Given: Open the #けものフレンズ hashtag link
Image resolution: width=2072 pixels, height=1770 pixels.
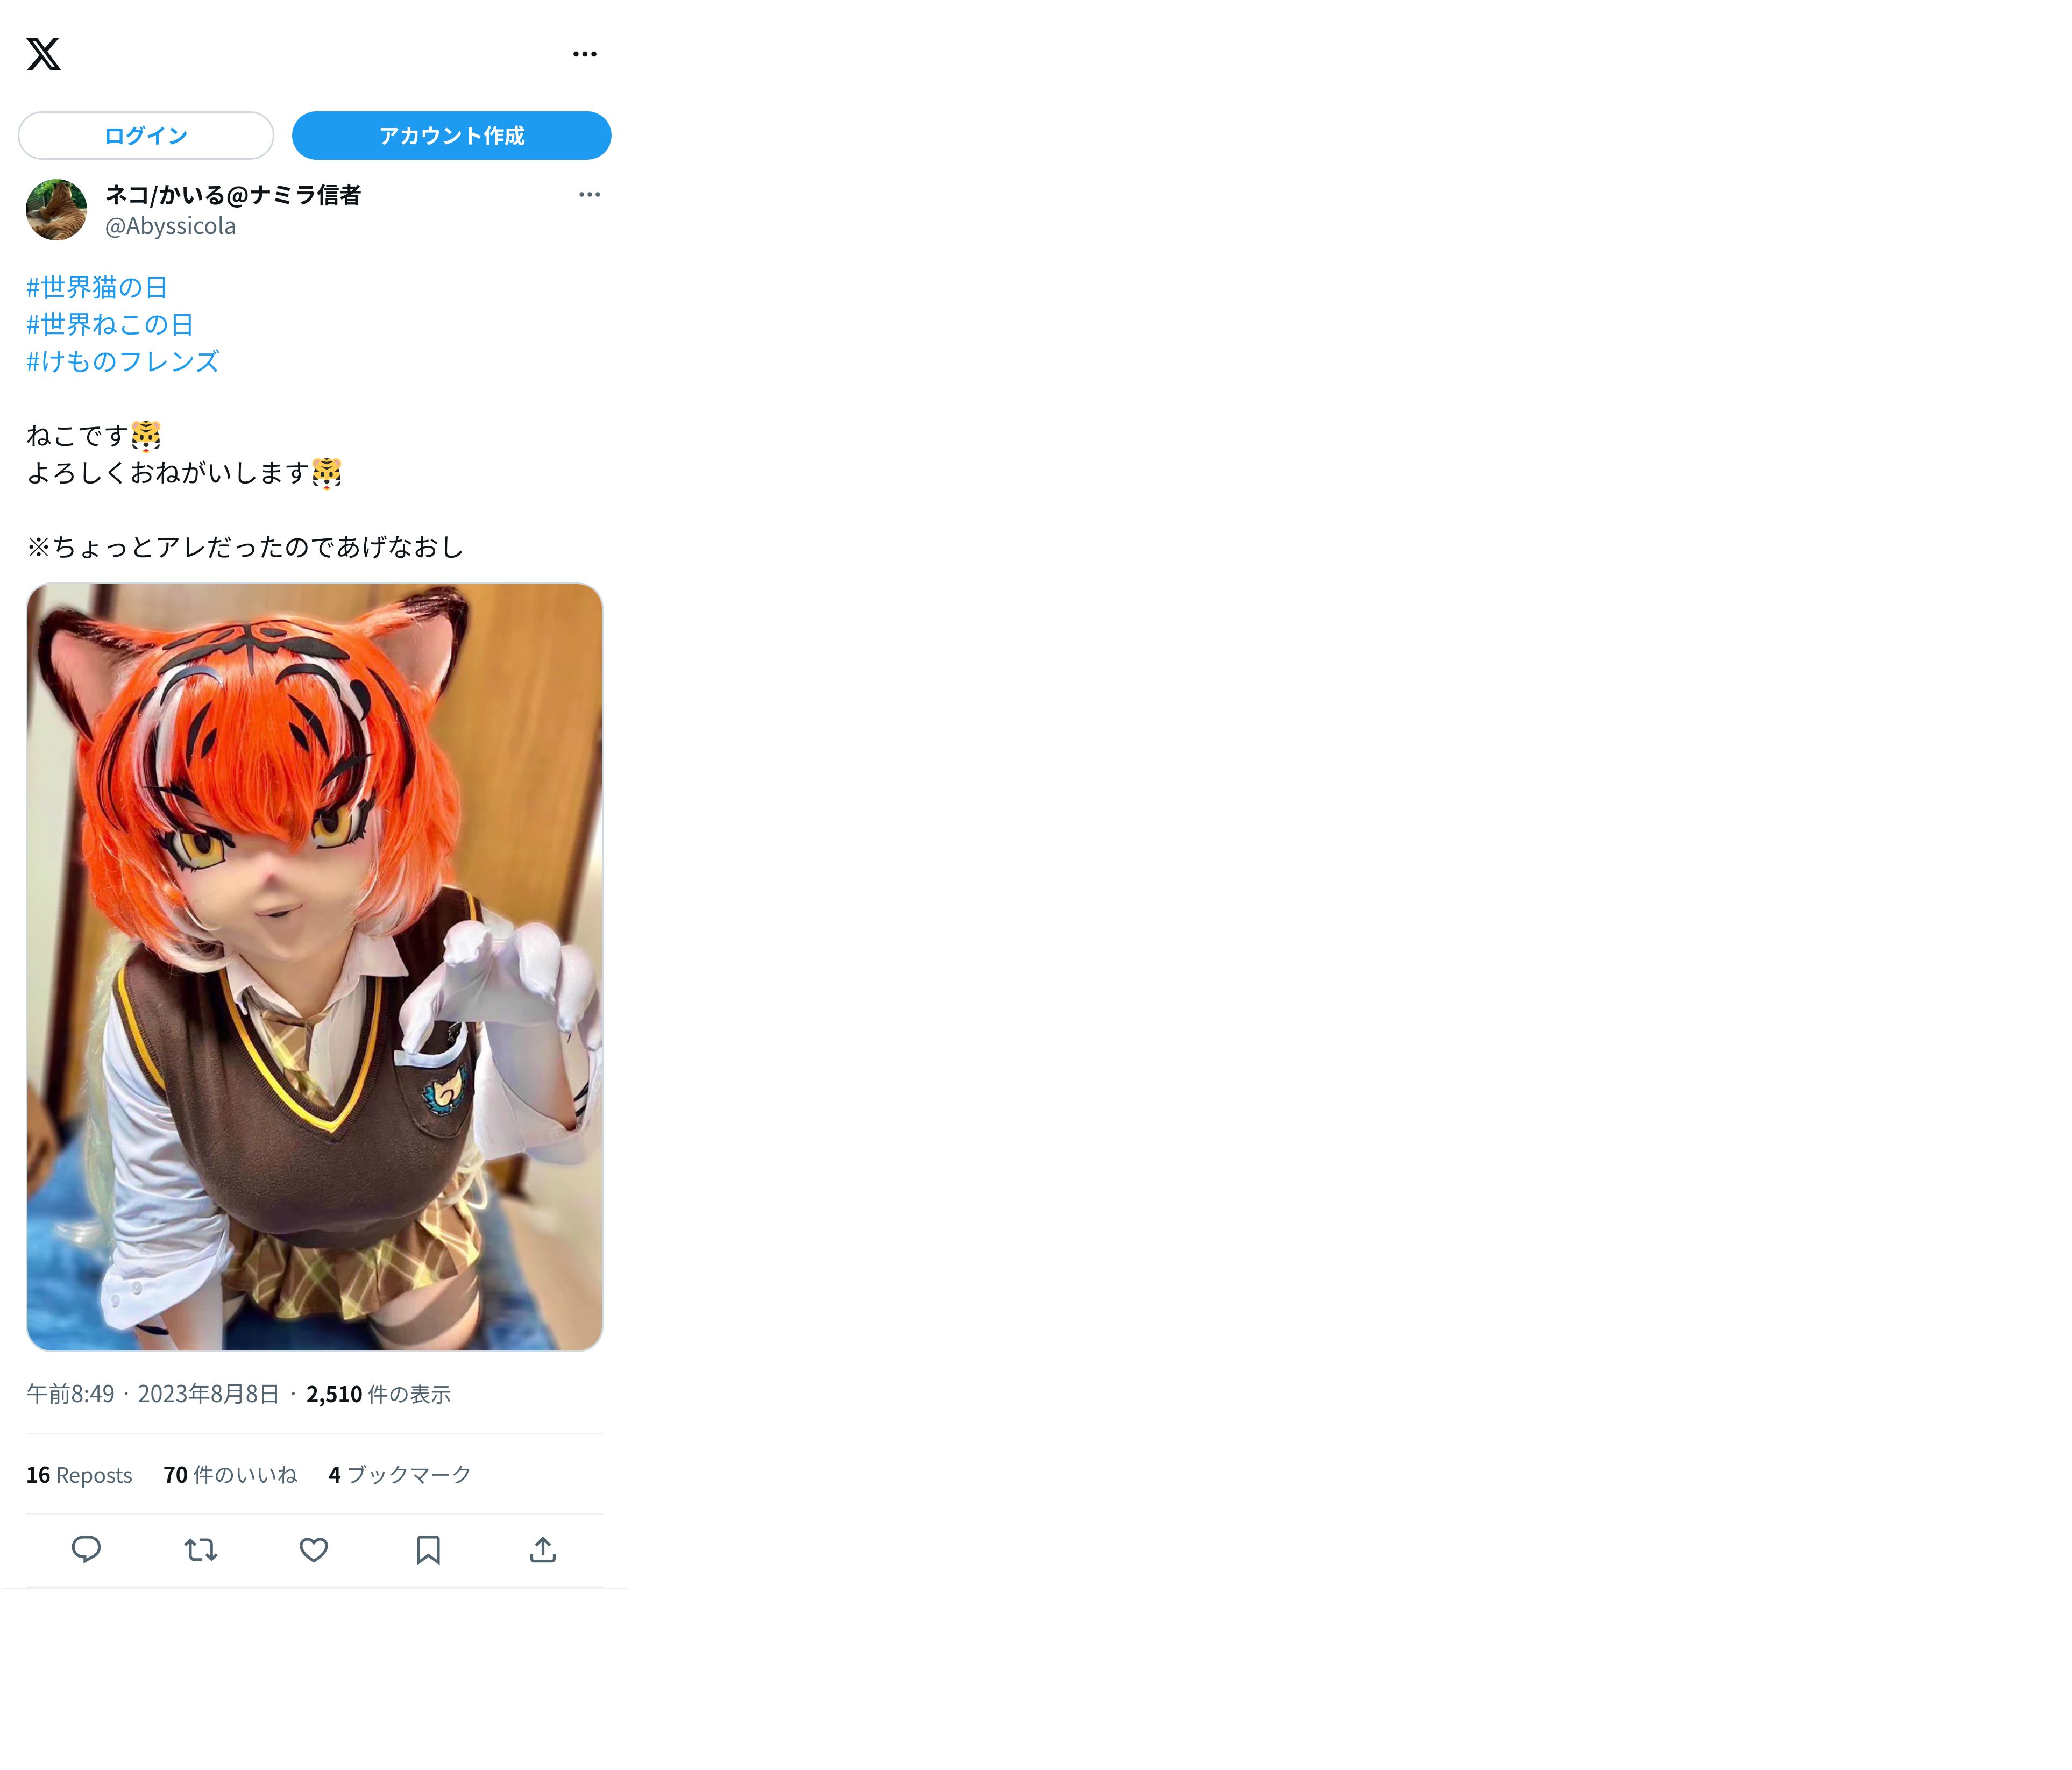Looking at the screenshot, I should point(122,362).
